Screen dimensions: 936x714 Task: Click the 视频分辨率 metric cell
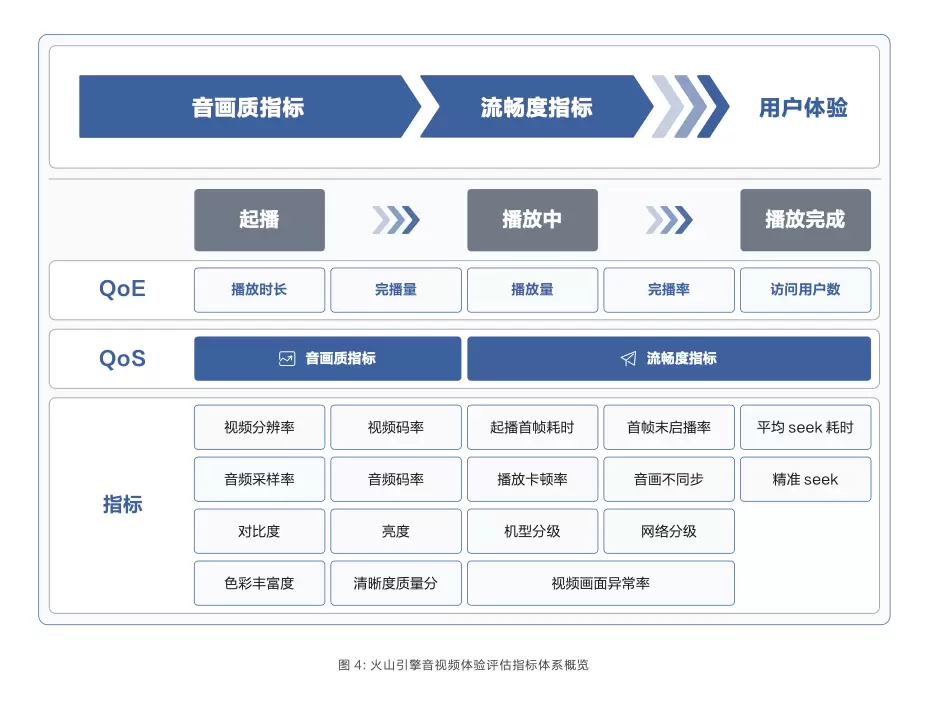tap(260, 427)
